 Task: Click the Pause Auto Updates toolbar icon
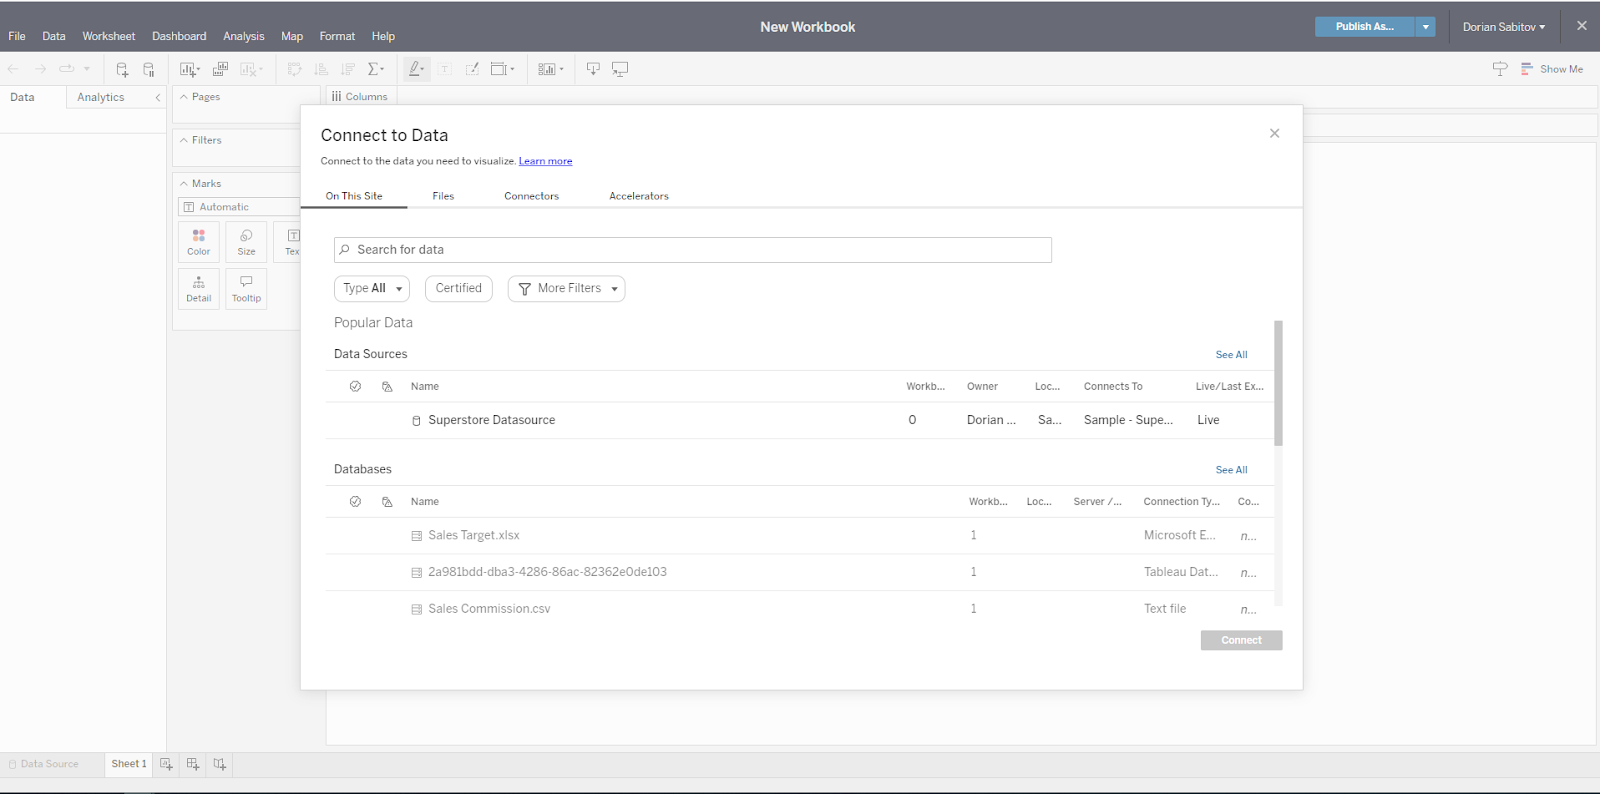coord(149,69)
